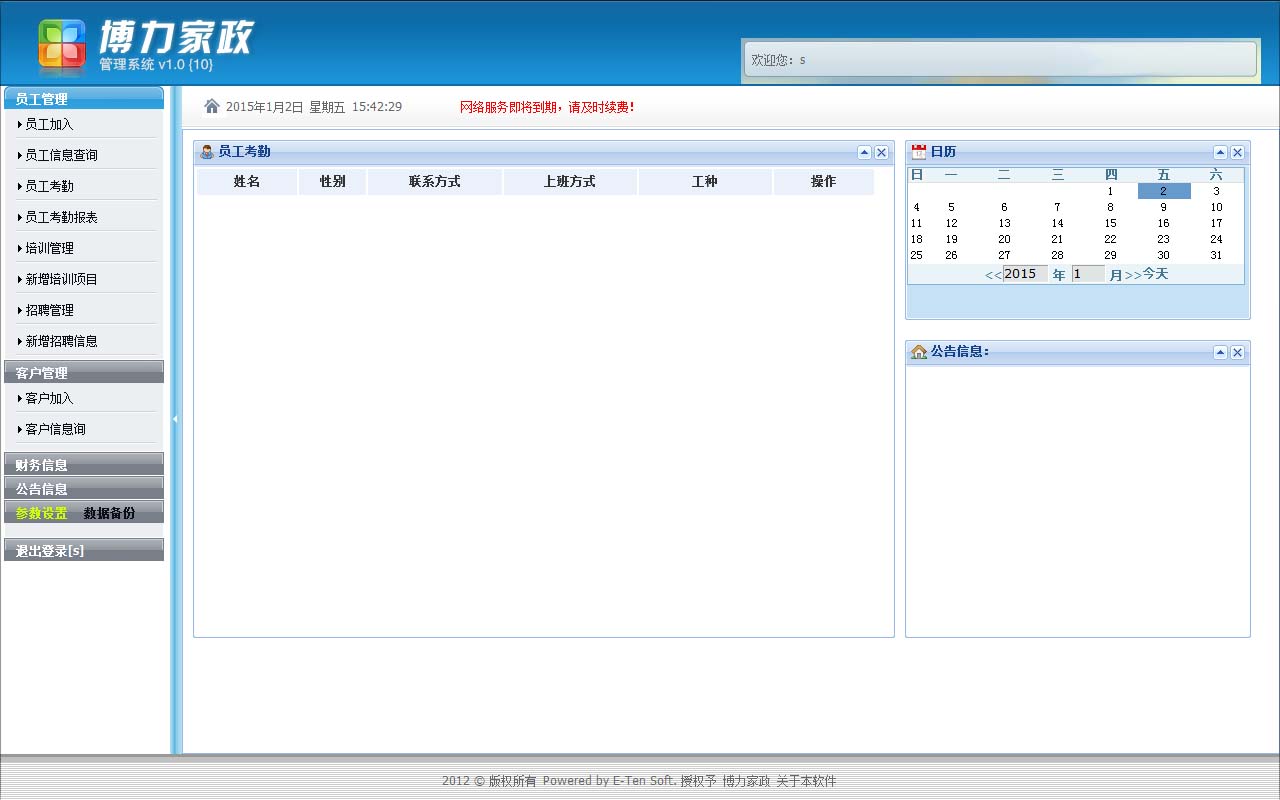Screen dimensions: 1280x800
Task: Collapse the 公告信息 panel
Action: pyautogui.click(x=1220, y=353)
